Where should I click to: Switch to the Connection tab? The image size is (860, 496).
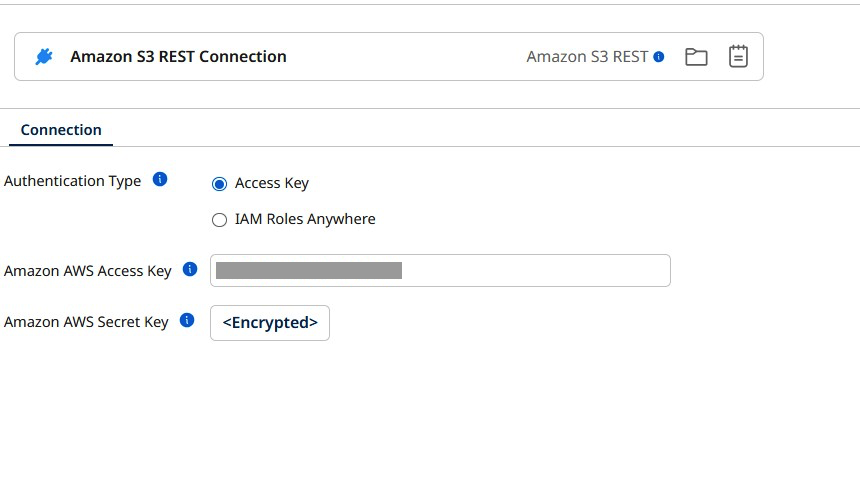coord(61,130)
